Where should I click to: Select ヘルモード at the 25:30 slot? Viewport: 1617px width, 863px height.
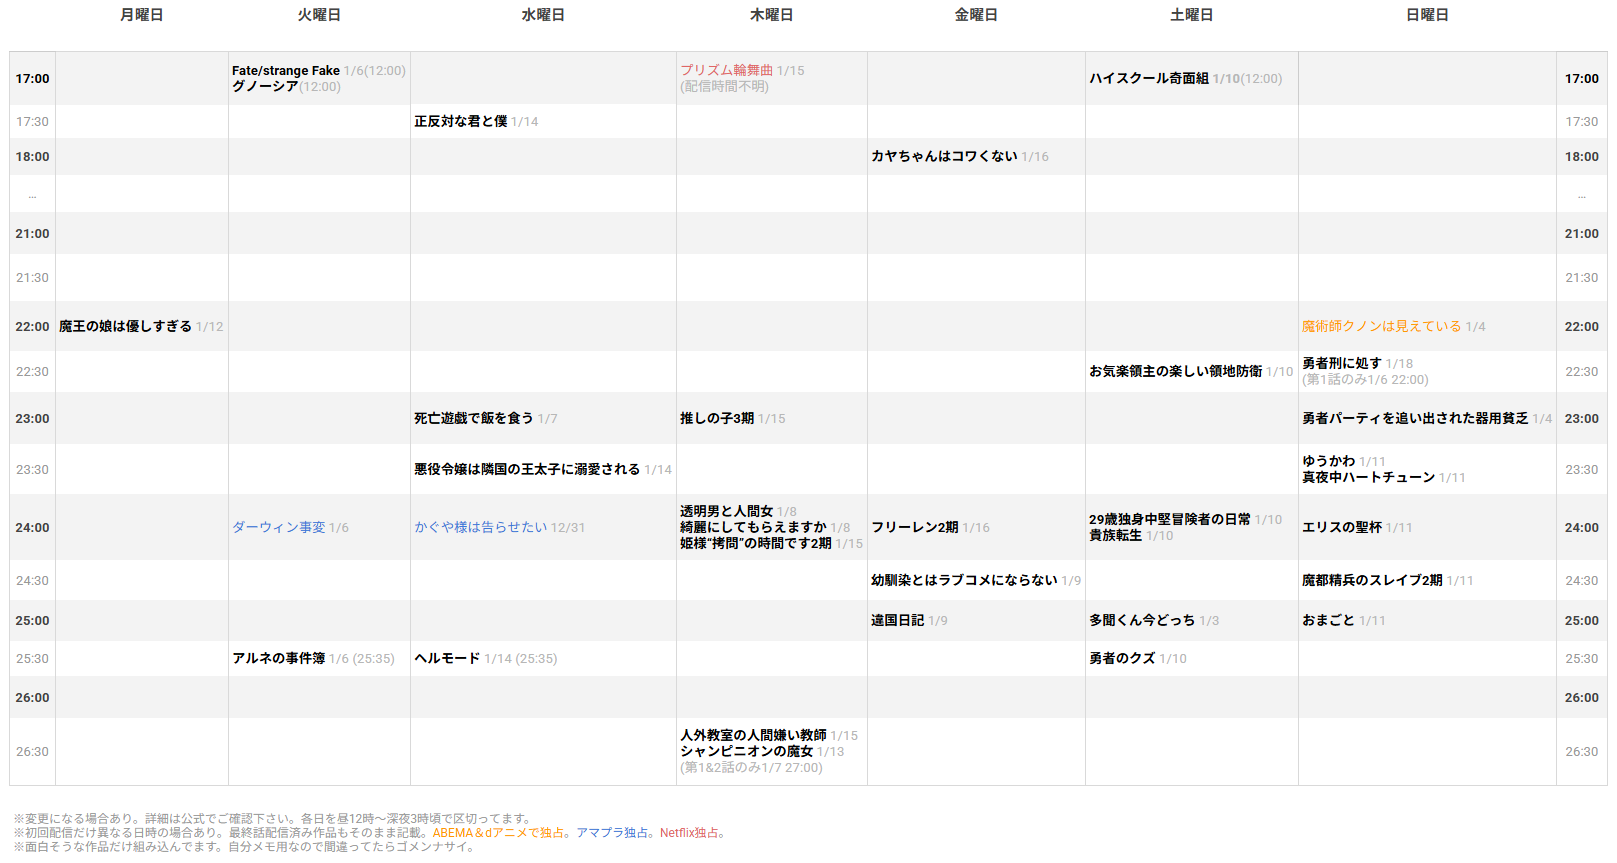(x=447, y=659)
